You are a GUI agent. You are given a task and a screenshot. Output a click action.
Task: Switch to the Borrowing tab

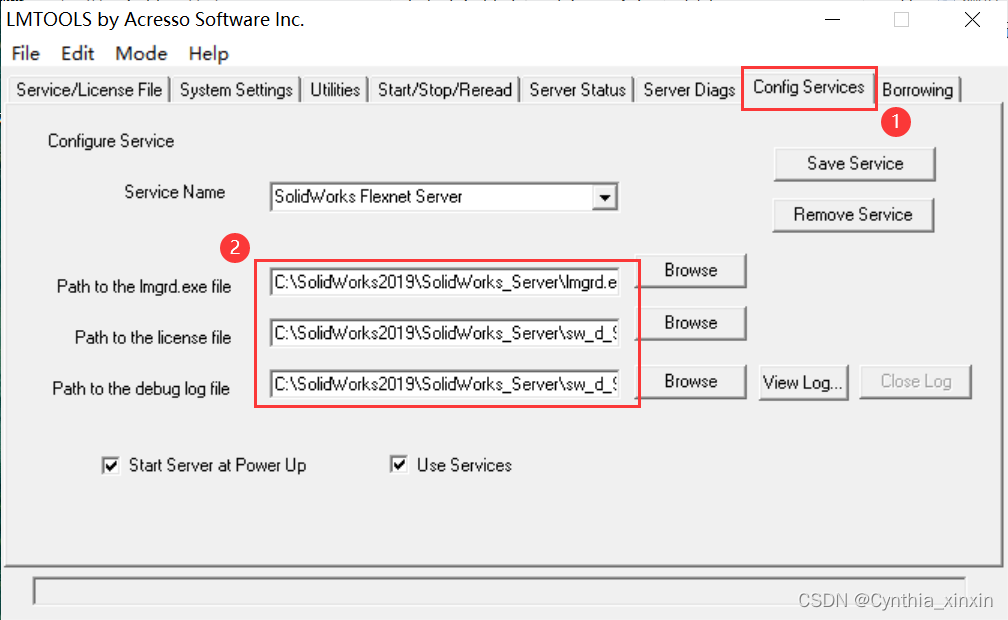[x=917, y=89]
